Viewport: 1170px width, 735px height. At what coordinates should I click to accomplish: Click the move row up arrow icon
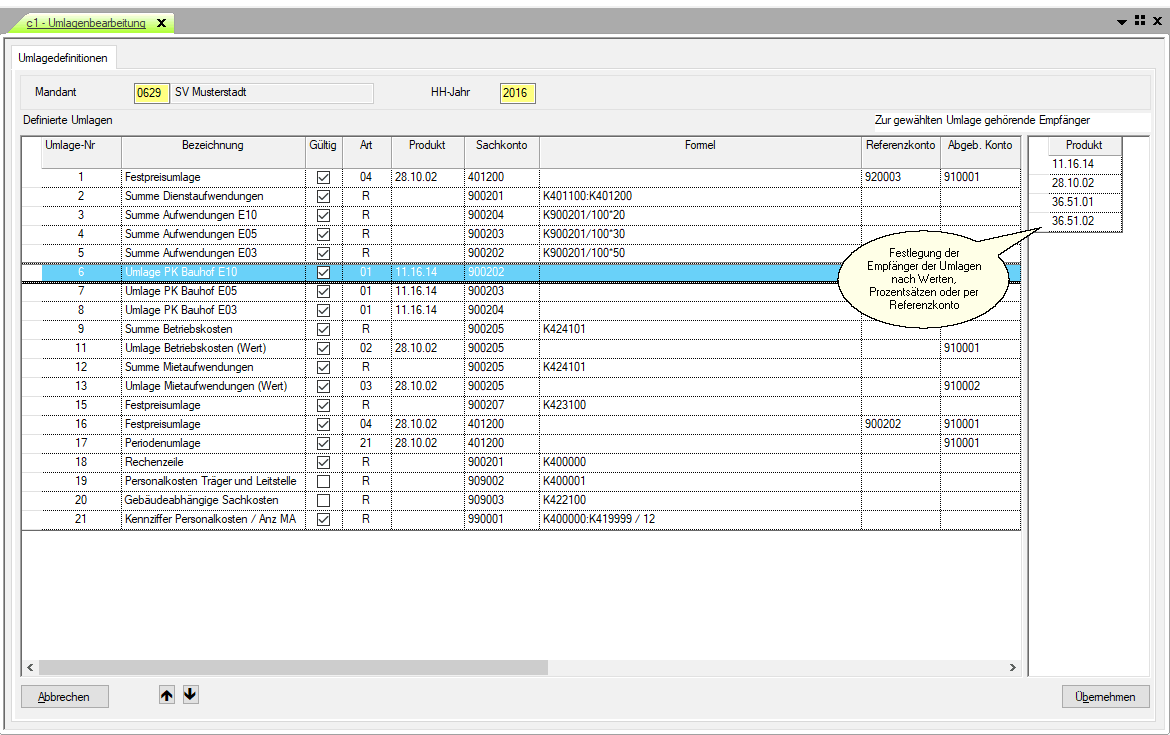[x=167, y=695]
